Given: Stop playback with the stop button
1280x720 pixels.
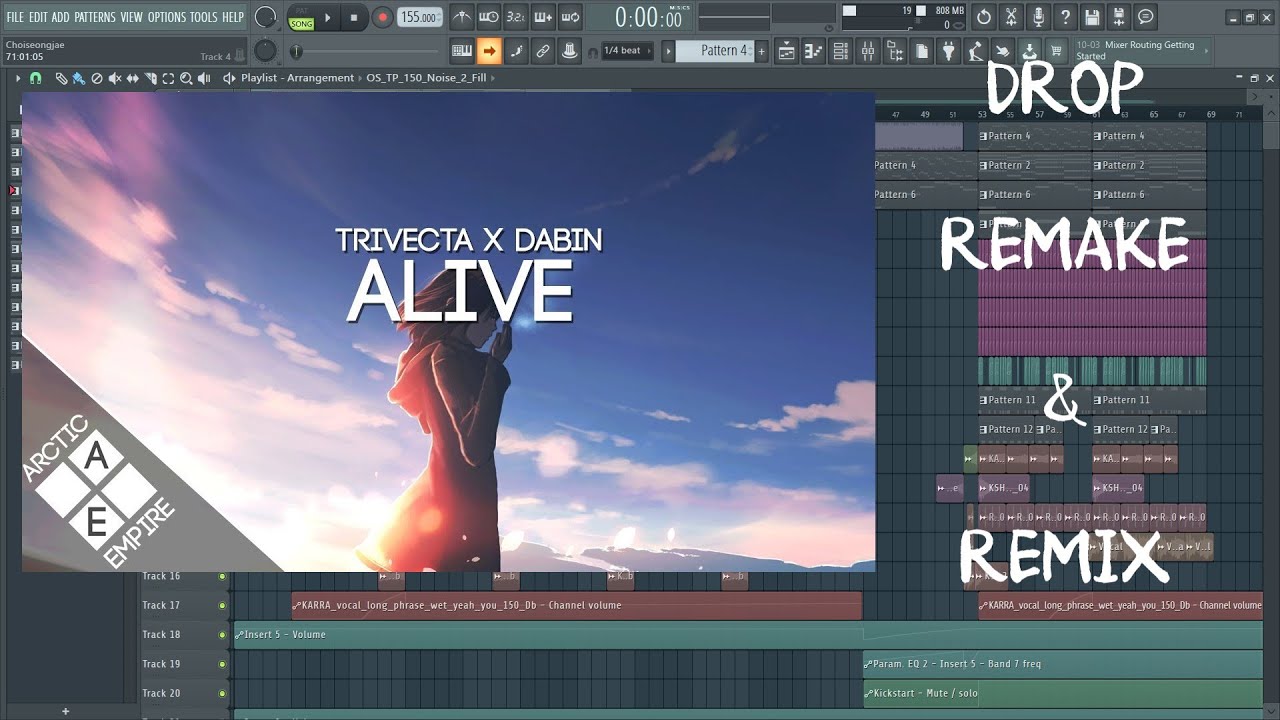Looking at the screenshot, I should tap(354, 17).
